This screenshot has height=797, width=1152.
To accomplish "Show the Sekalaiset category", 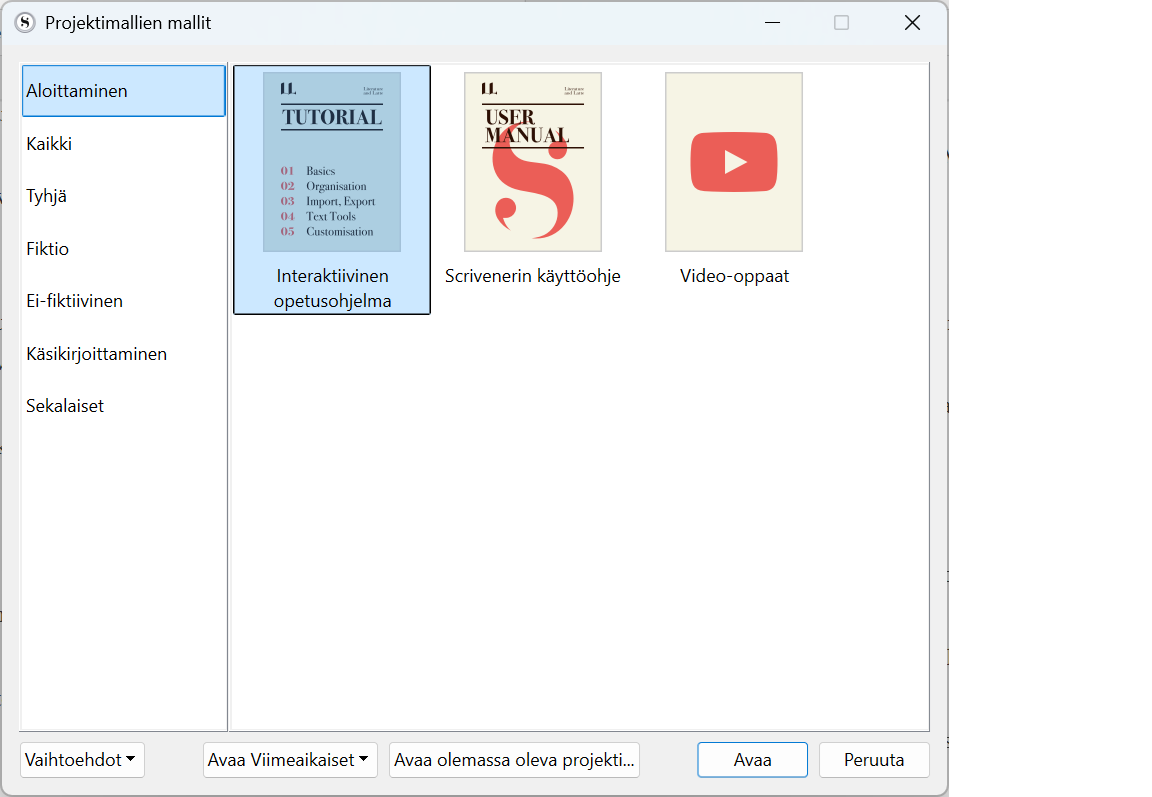I will click(x=123, y=406).
